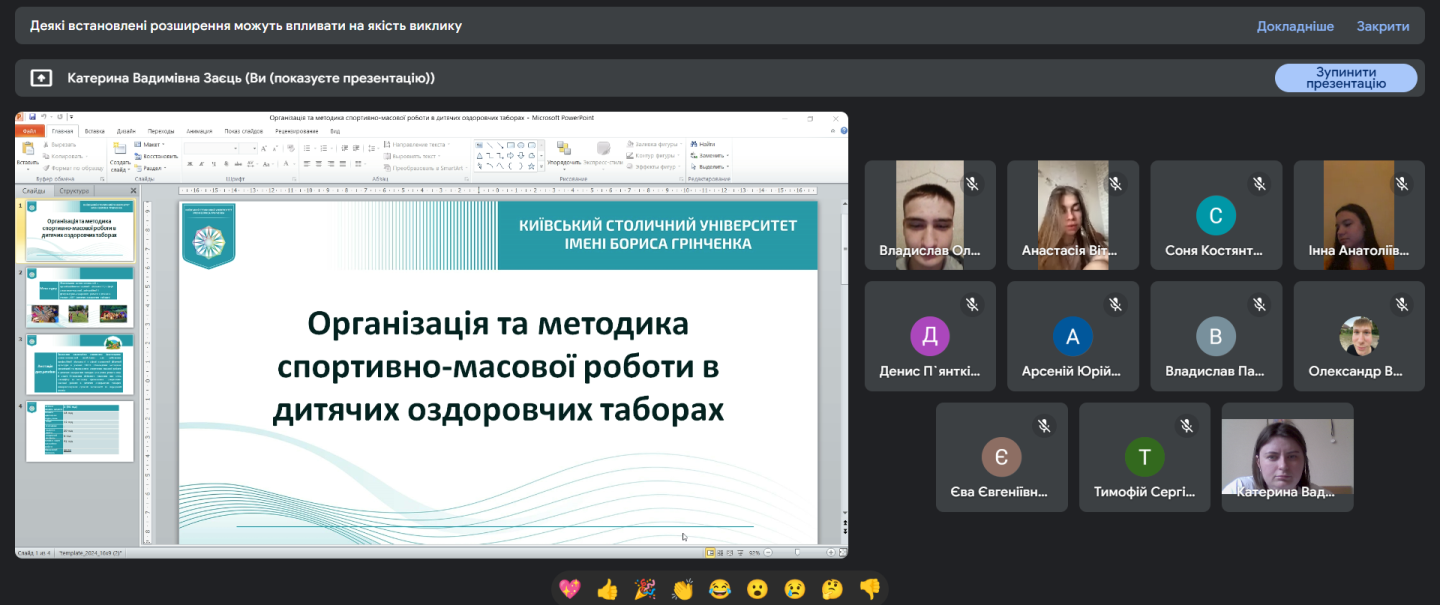Open the Макет layout dropdown
This screenshot has width=1440, height=605.
152,145
